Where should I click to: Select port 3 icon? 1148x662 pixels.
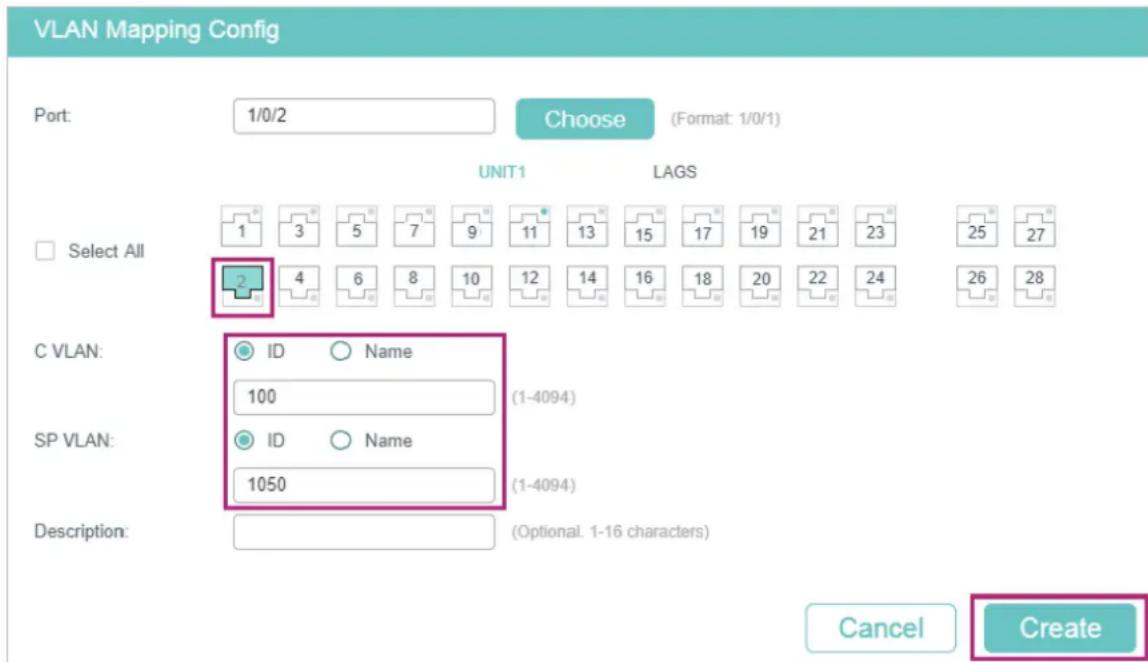tap(299, 226)
